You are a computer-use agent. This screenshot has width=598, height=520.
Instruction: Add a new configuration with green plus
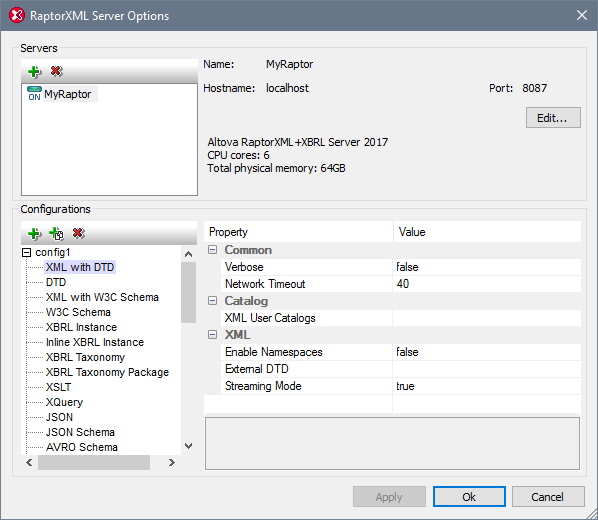[x=34, y=233]
